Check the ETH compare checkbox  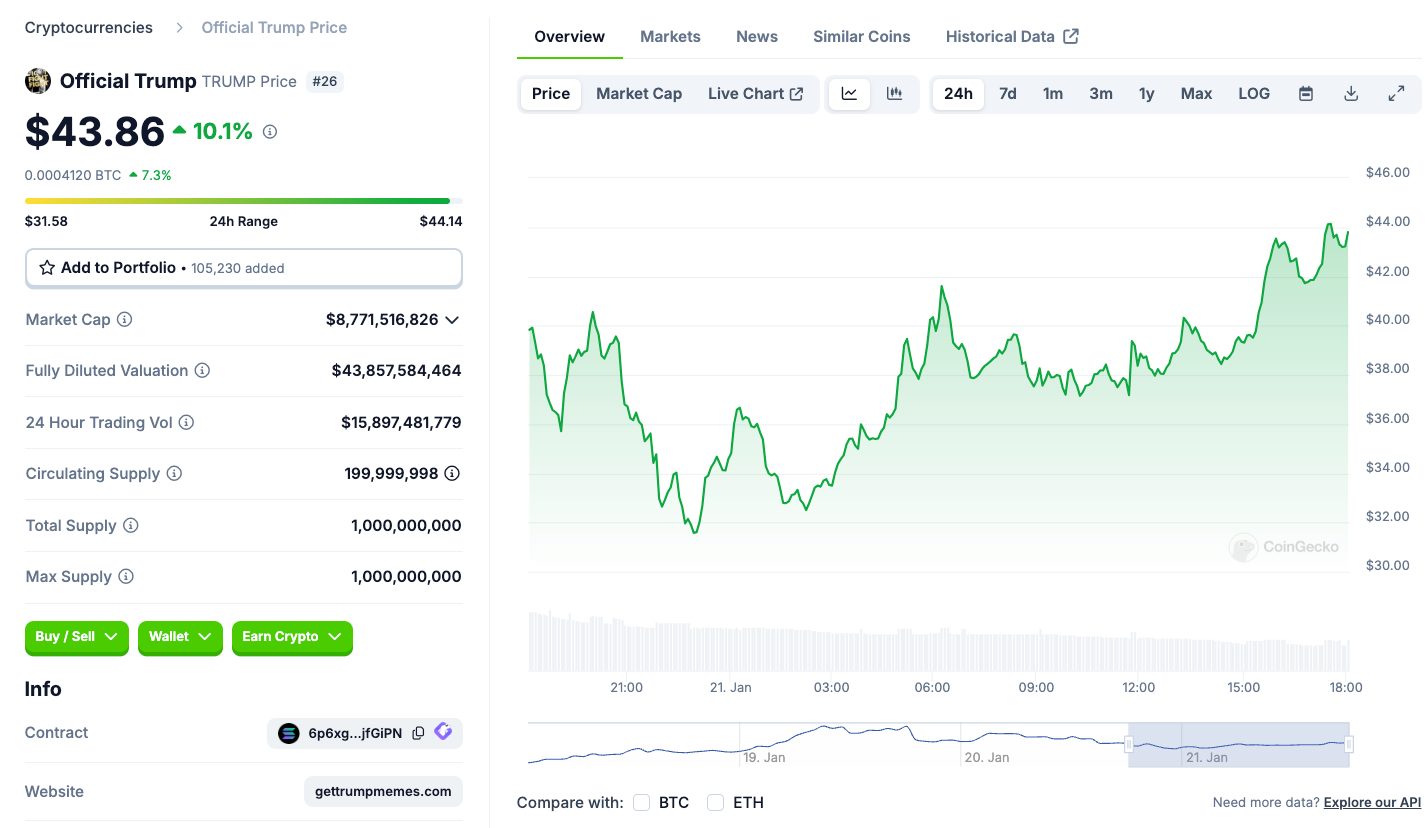point(716,802)
